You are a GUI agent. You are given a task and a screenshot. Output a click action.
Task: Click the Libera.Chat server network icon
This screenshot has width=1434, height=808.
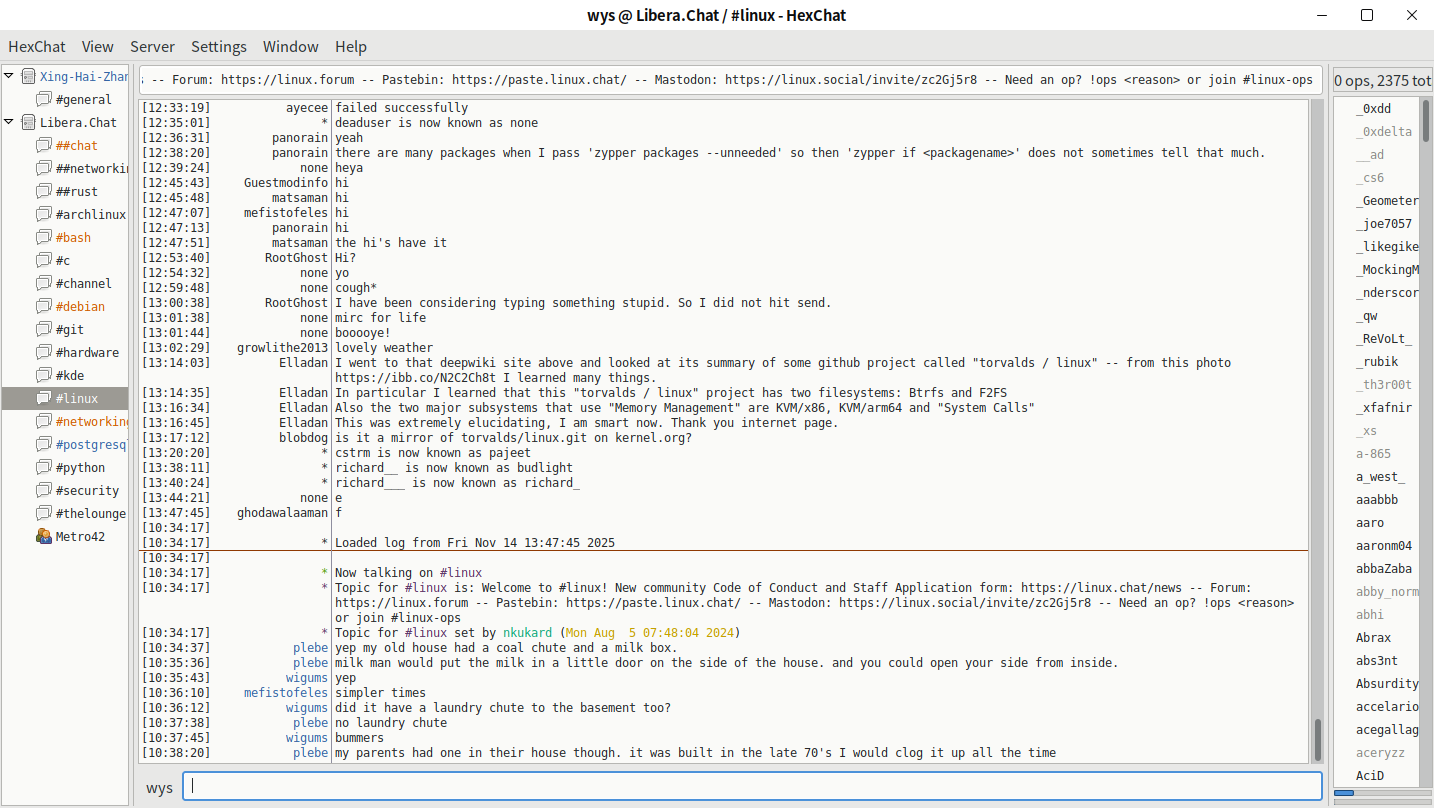(28, 122)
